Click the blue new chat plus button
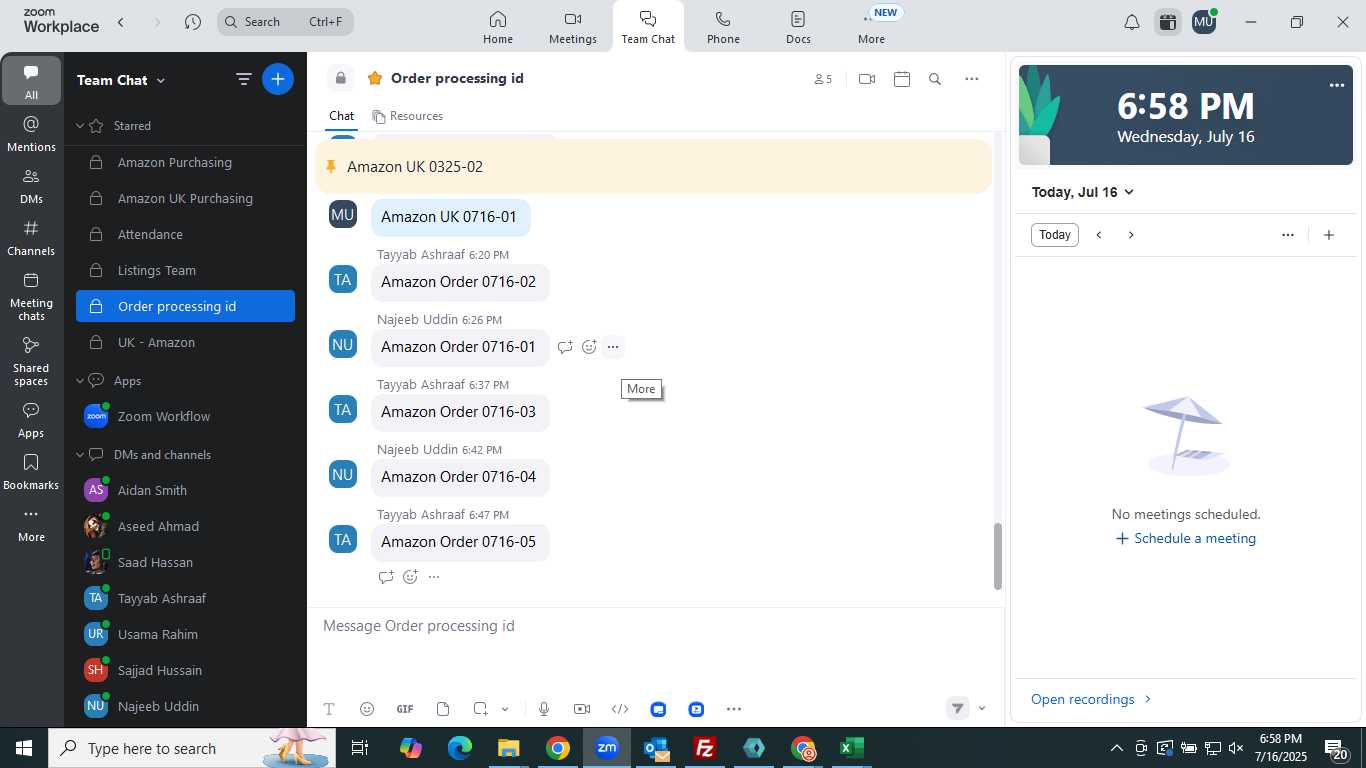 point(278,79)
